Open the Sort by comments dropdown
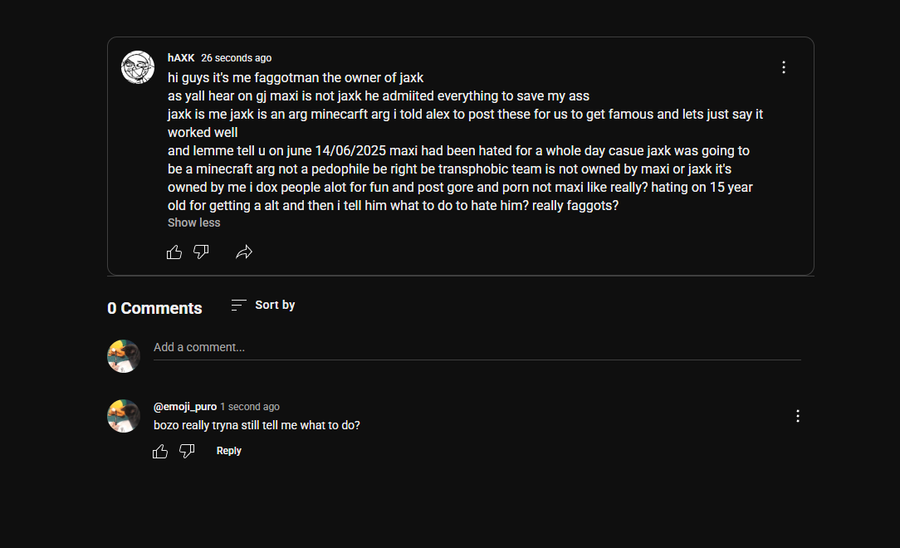Viewport: 900px width, 548px height. [263, 305]
